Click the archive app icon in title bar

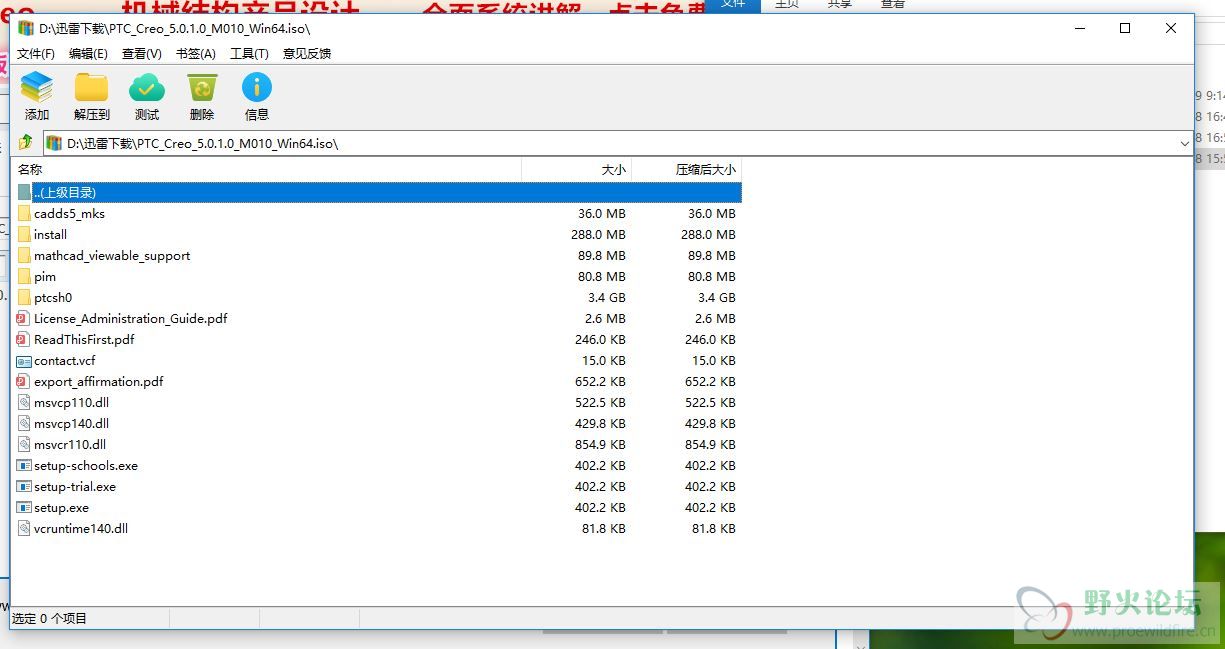(x=26, y=28)
